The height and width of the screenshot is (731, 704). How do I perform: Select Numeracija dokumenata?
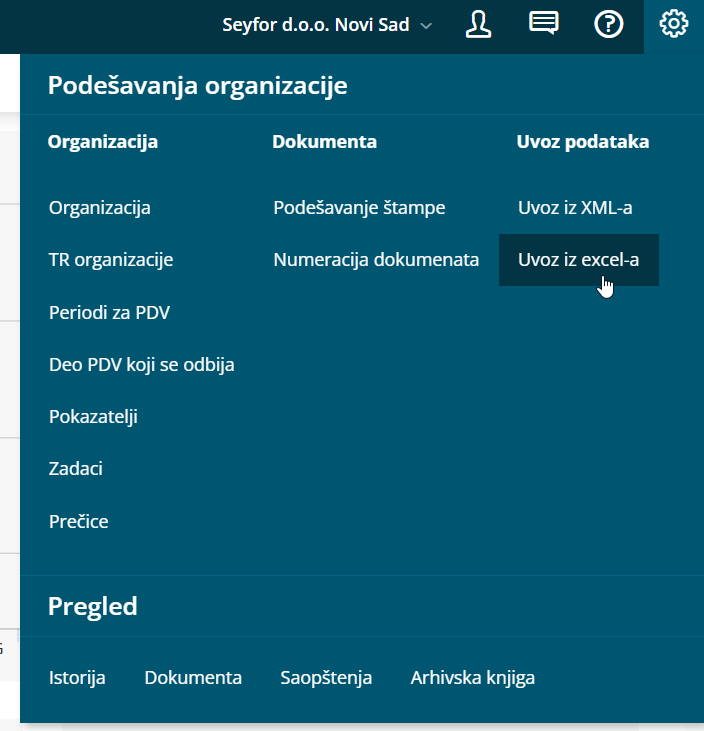click(376, 260)
